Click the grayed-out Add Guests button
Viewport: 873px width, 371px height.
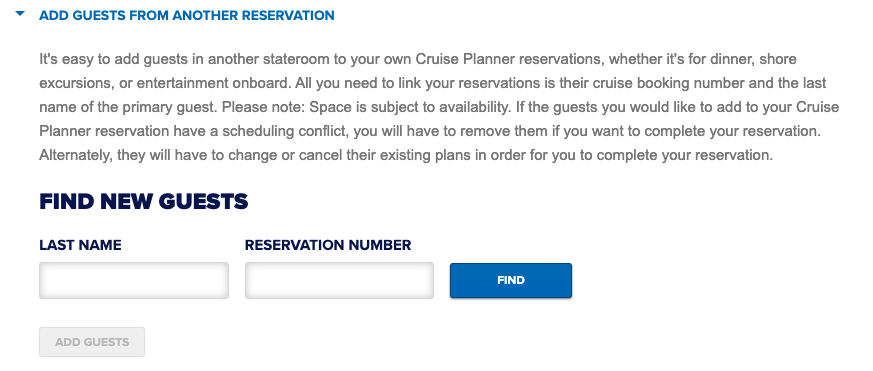pyautogui.click(x=92, y=342)
